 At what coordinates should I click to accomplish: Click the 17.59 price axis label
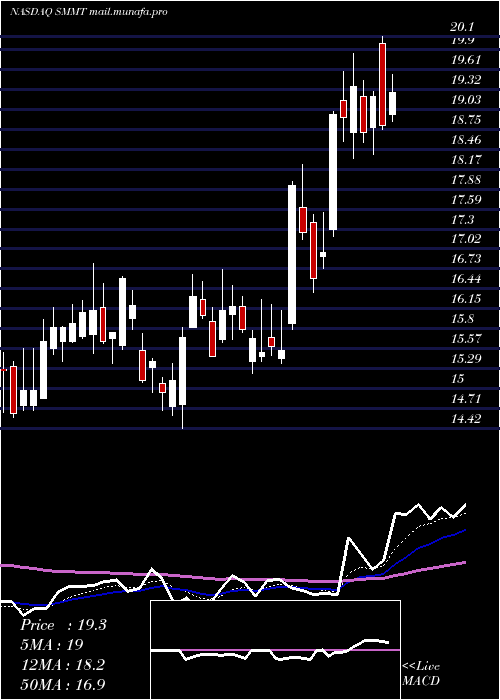point(466,199)
